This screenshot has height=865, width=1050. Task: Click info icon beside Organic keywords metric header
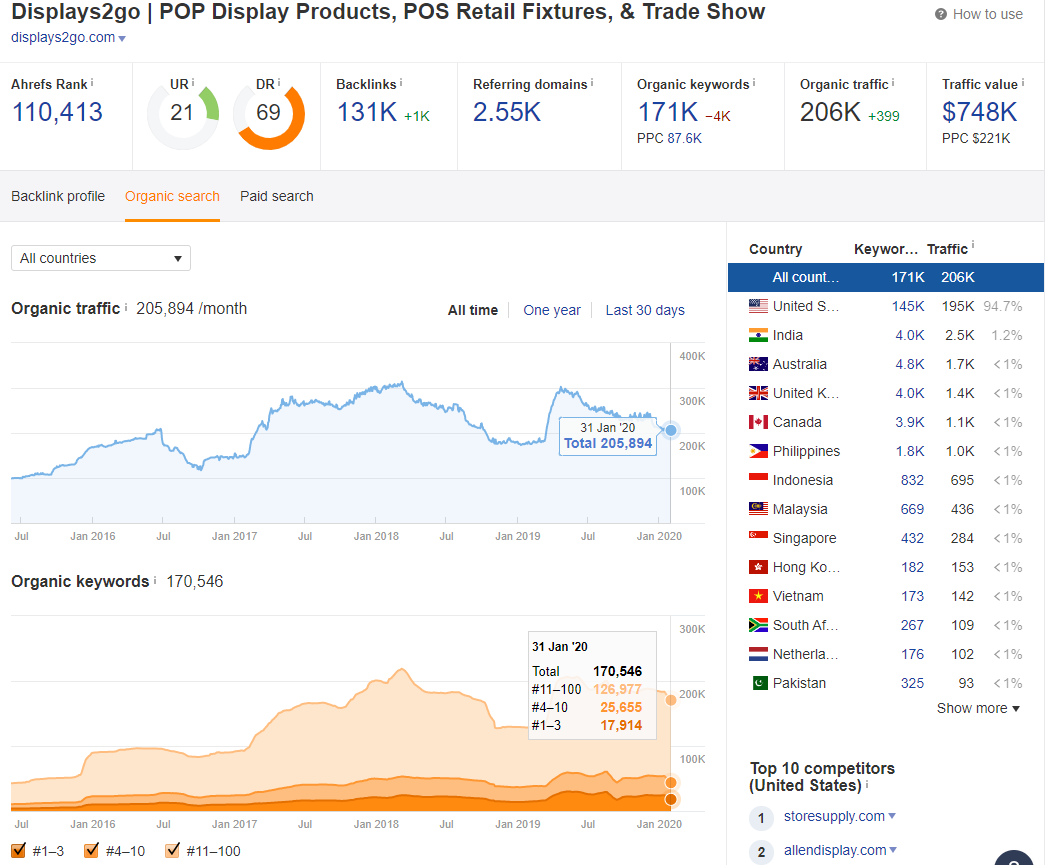753,82
